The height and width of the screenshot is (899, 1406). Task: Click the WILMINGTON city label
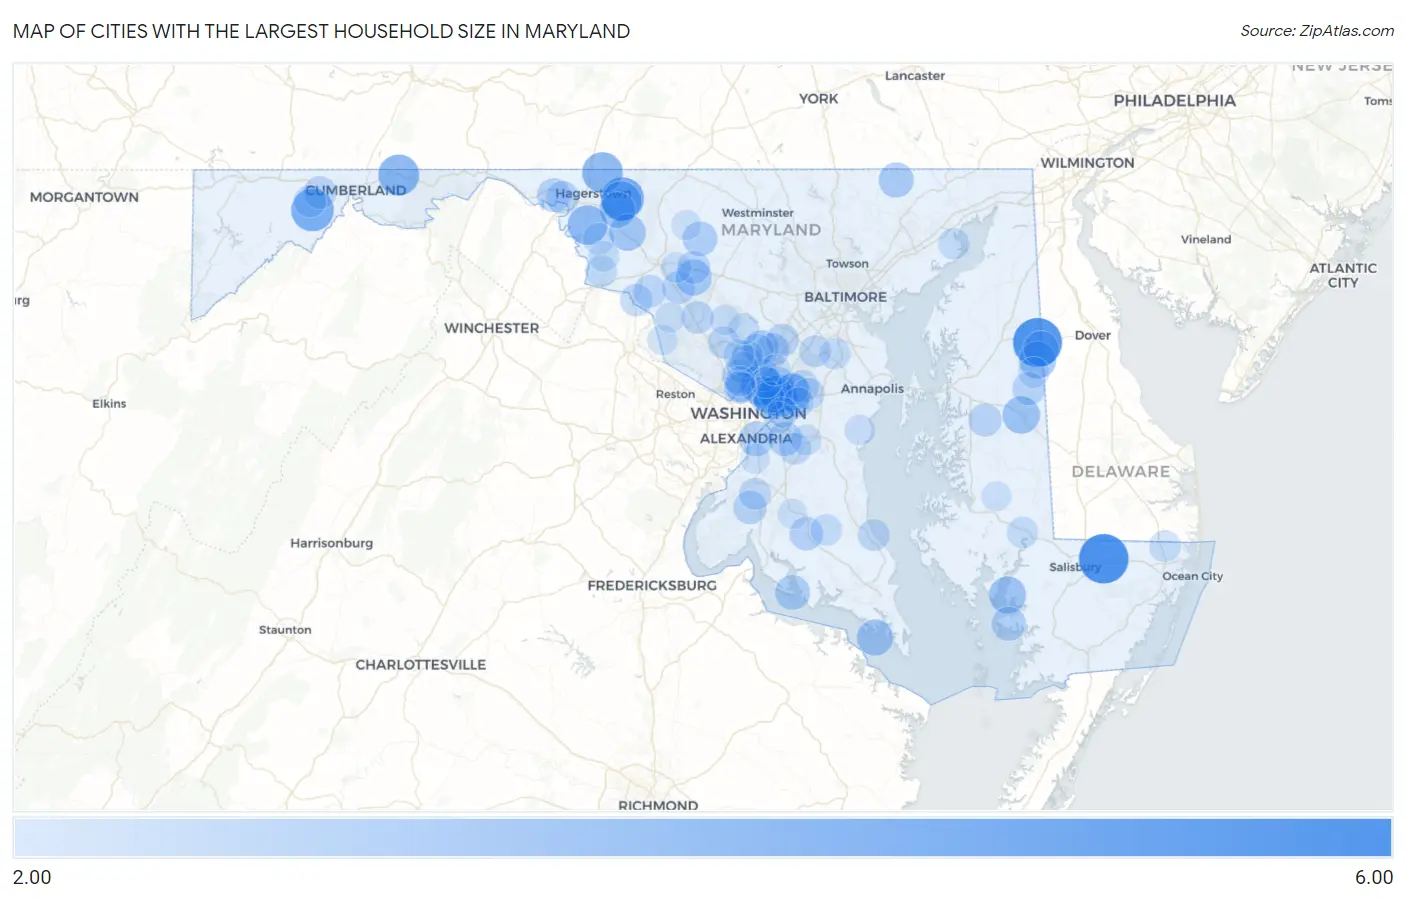pos(1087,163)
